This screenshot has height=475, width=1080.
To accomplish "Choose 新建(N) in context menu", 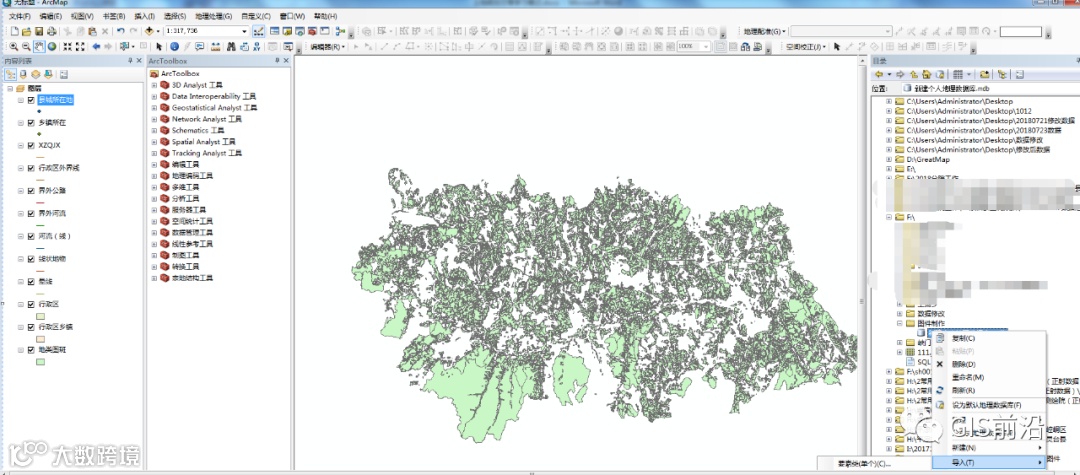I will point(989,447).
